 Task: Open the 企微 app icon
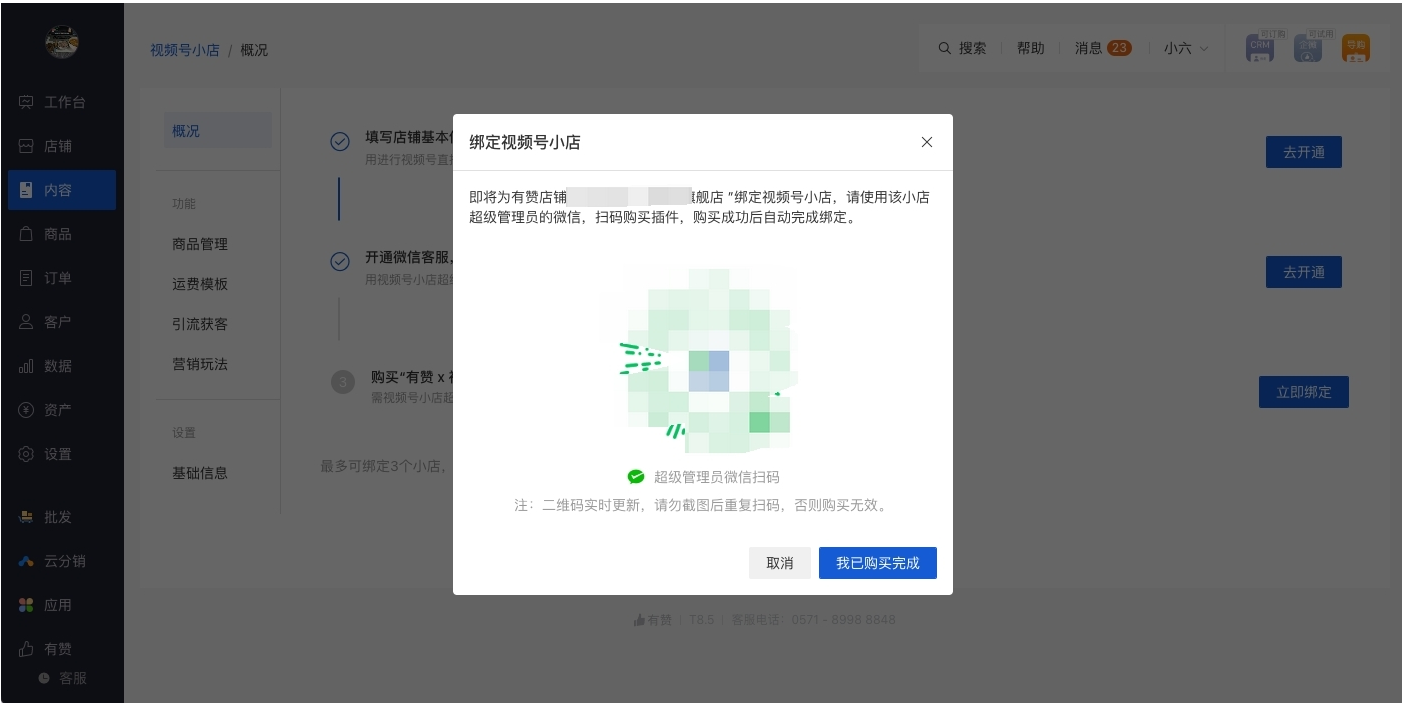click(x=1308, y=48)
